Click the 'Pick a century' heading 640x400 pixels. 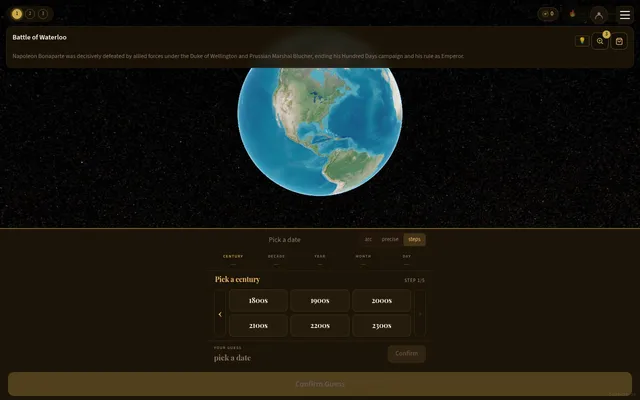click(x=238, y=279)
